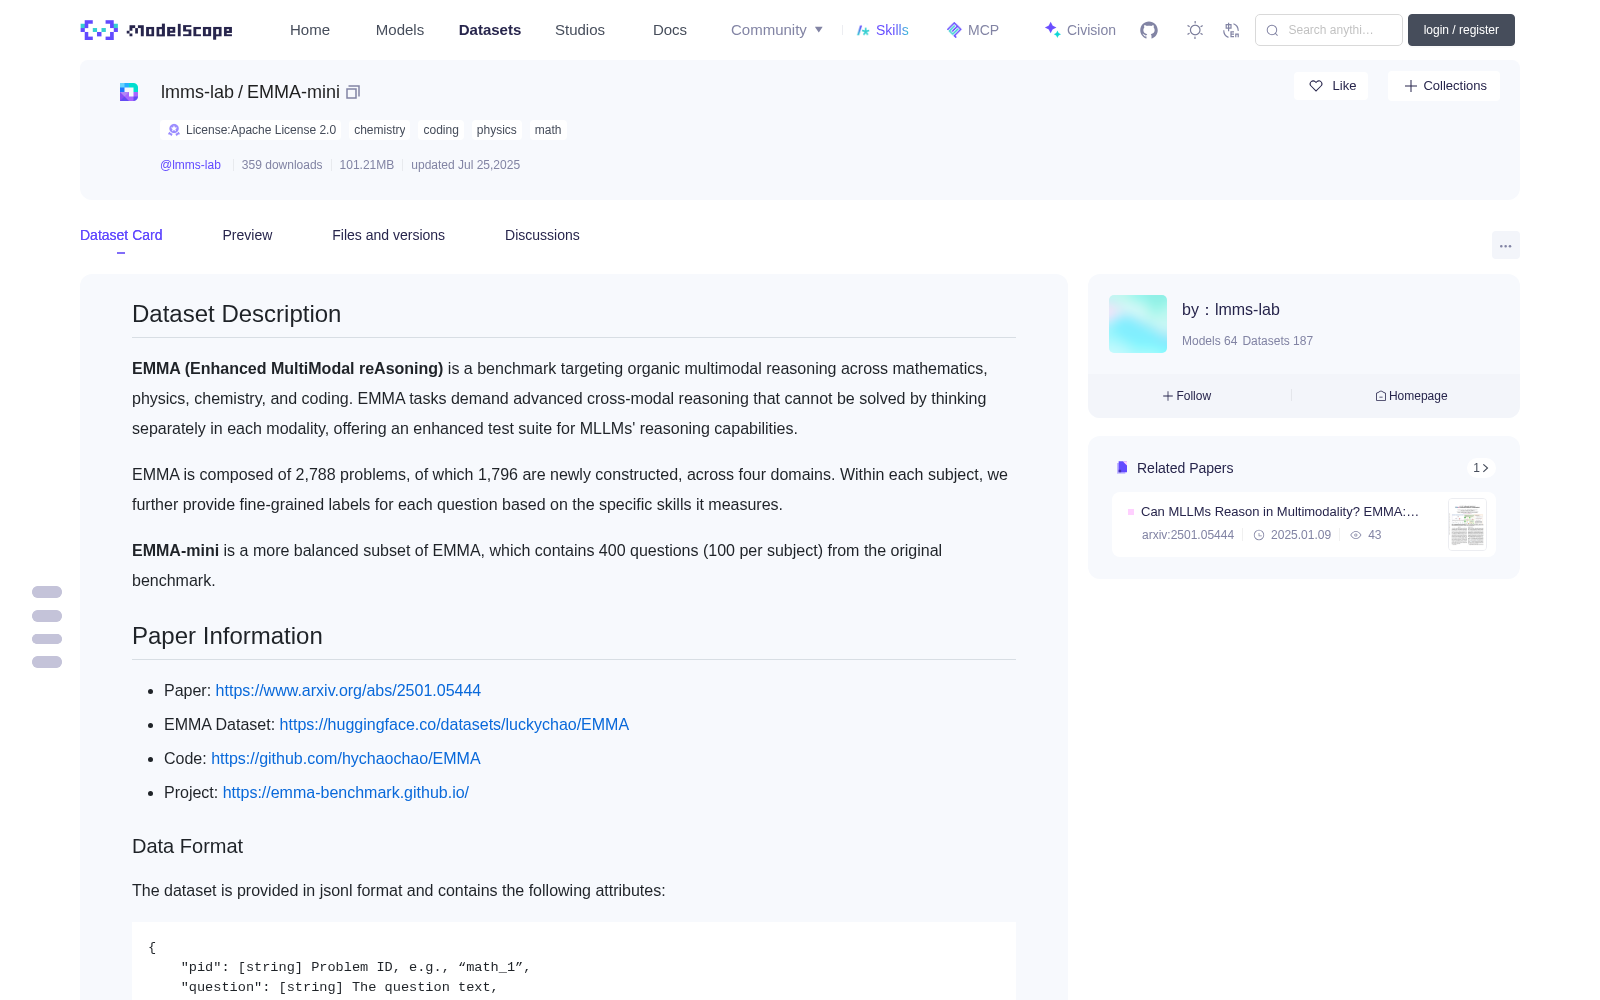Expand the Community dropdown menu

777,30
